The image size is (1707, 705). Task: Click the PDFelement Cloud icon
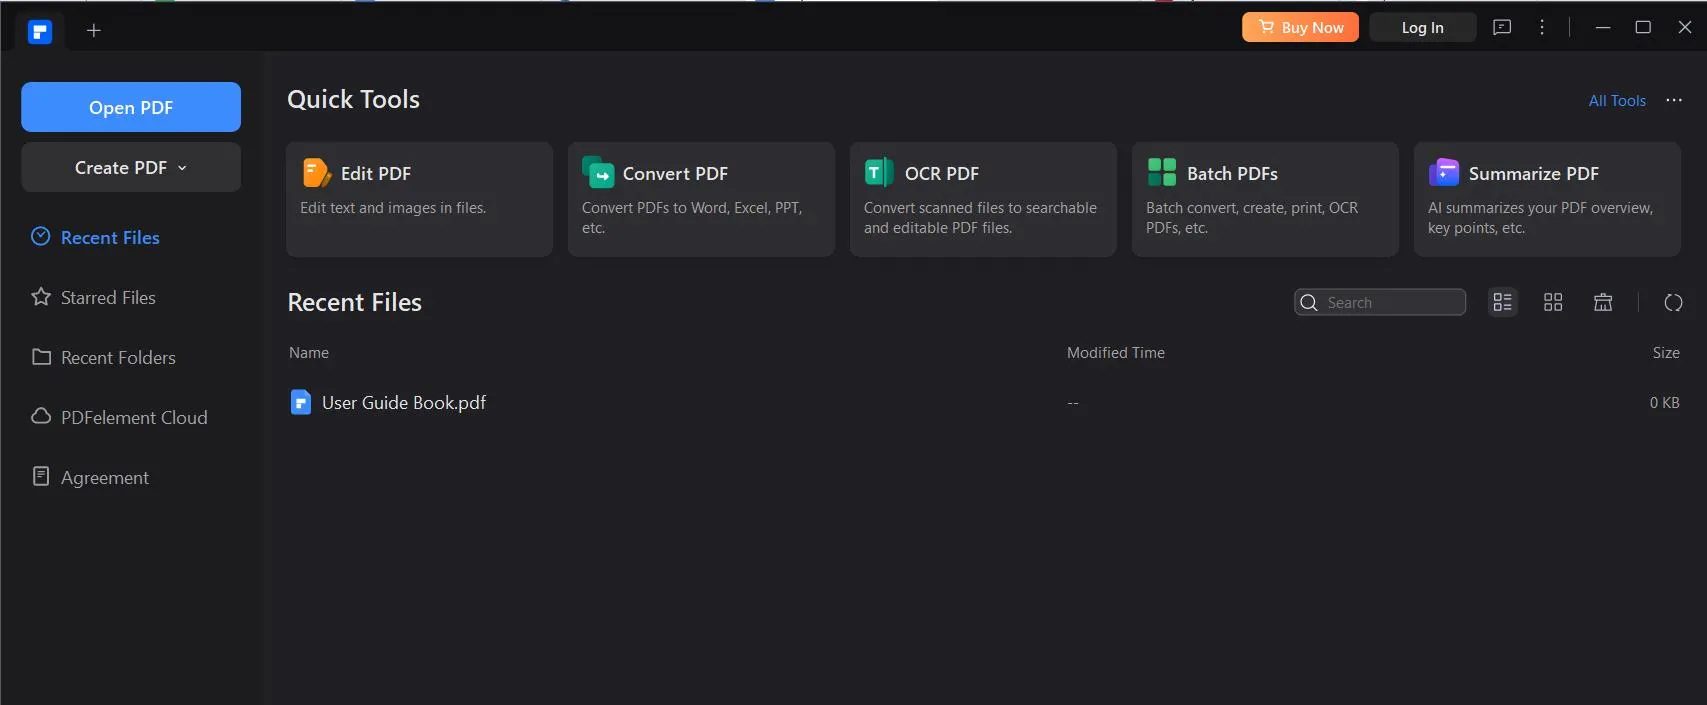click(x=41, y=416)
